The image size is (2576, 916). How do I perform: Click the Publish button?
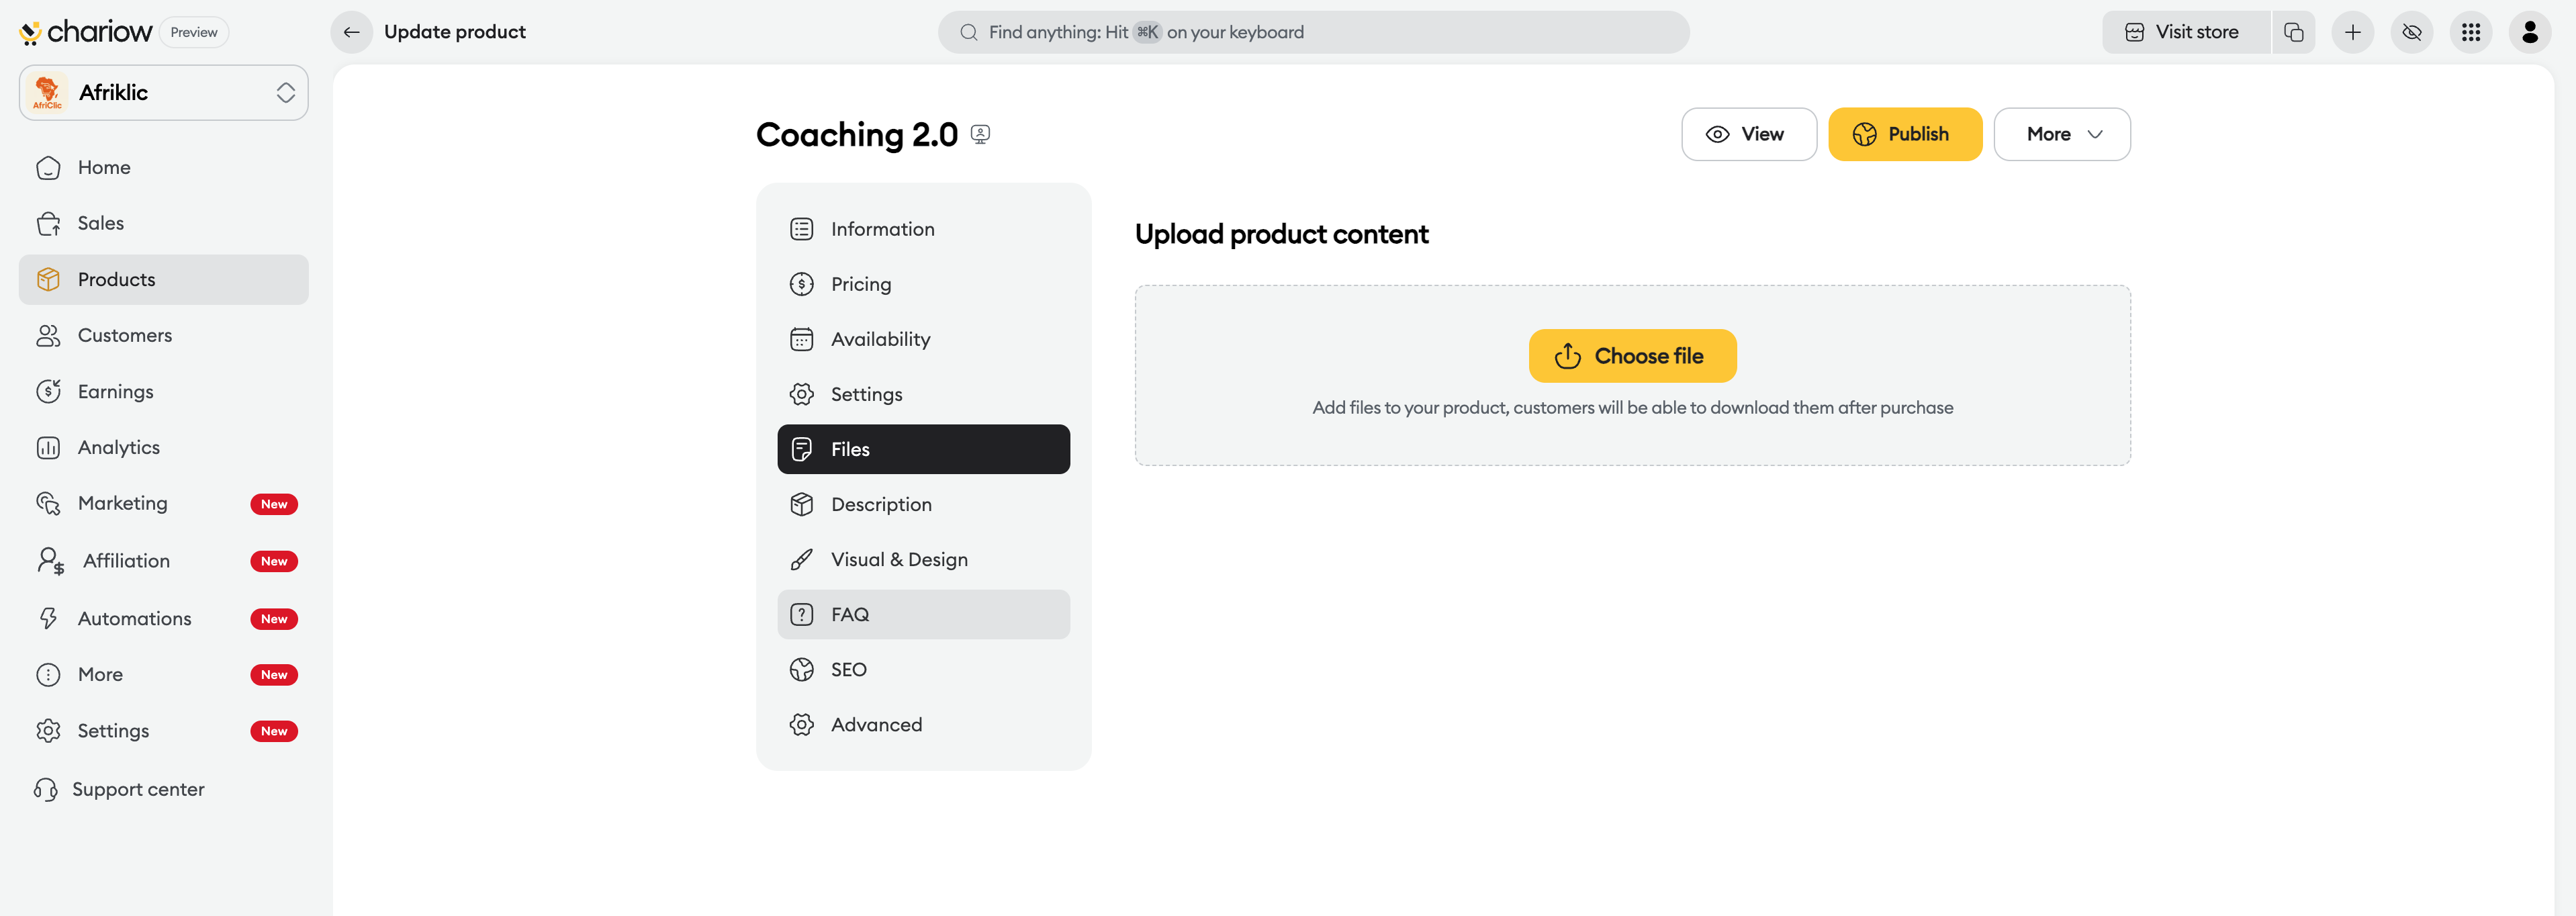pos(1904,134)
